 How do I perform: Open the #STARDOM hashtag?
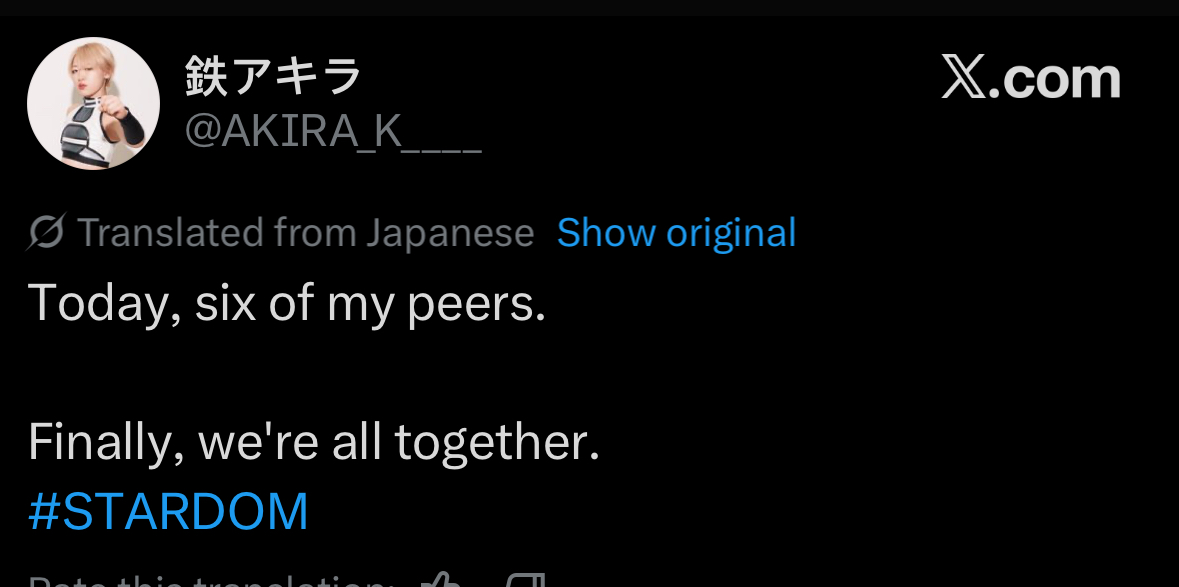click(x=168, y=512)
